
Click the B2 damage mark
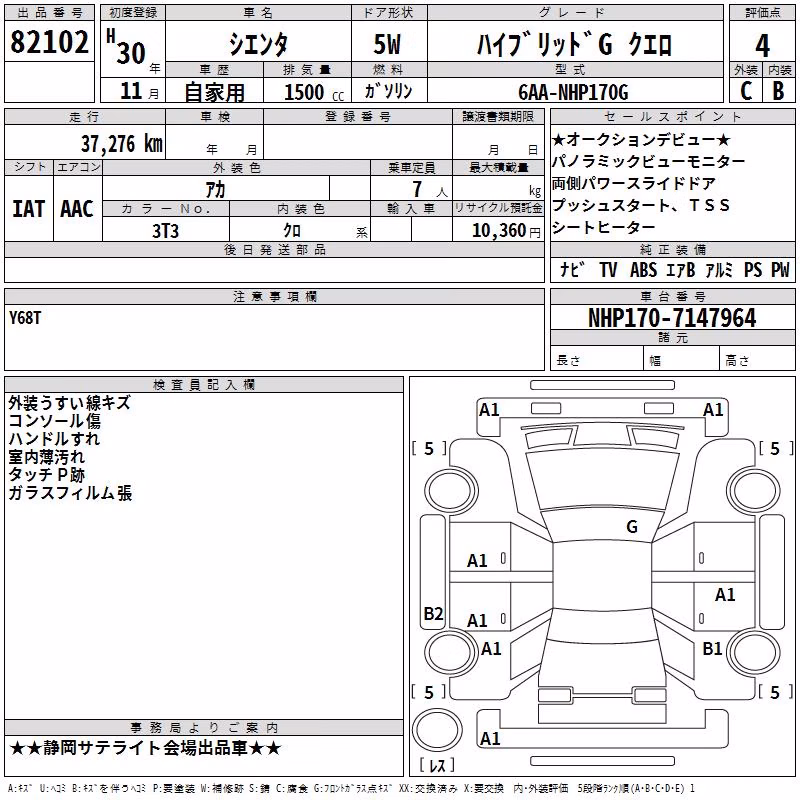[433, 613]
